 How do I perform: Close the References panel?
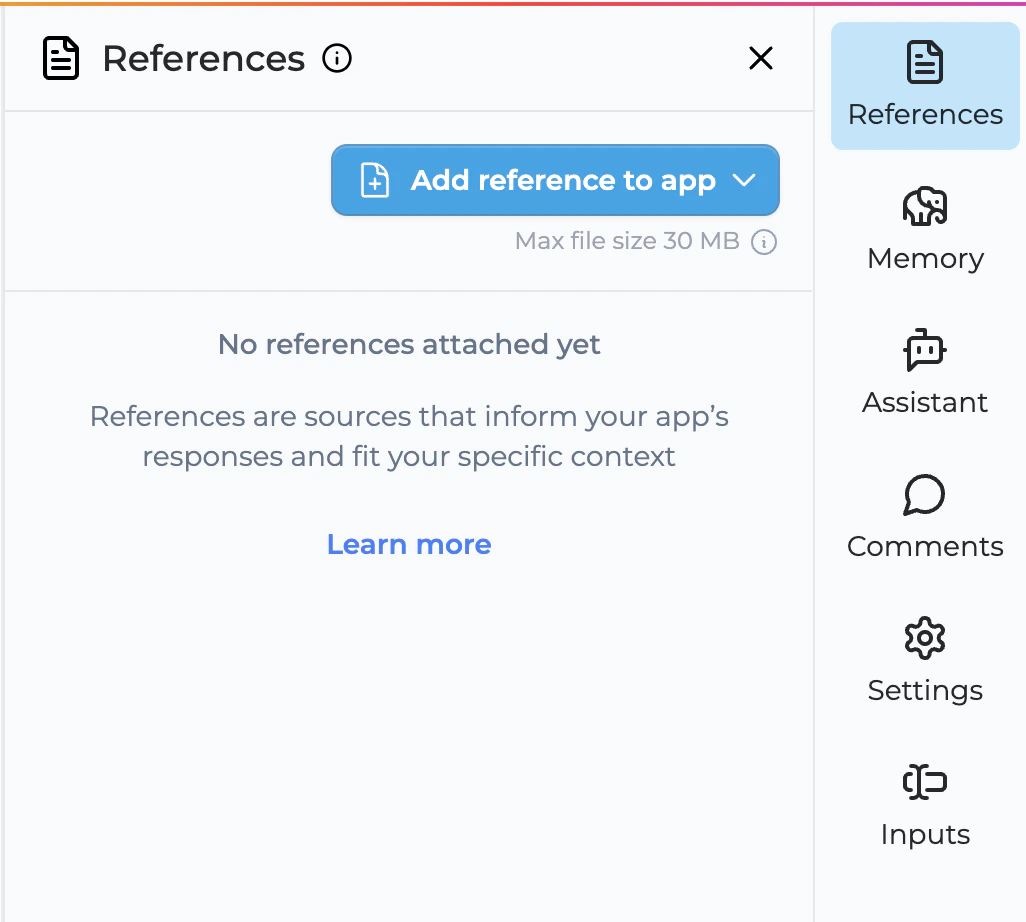click(x=761, y=58)
